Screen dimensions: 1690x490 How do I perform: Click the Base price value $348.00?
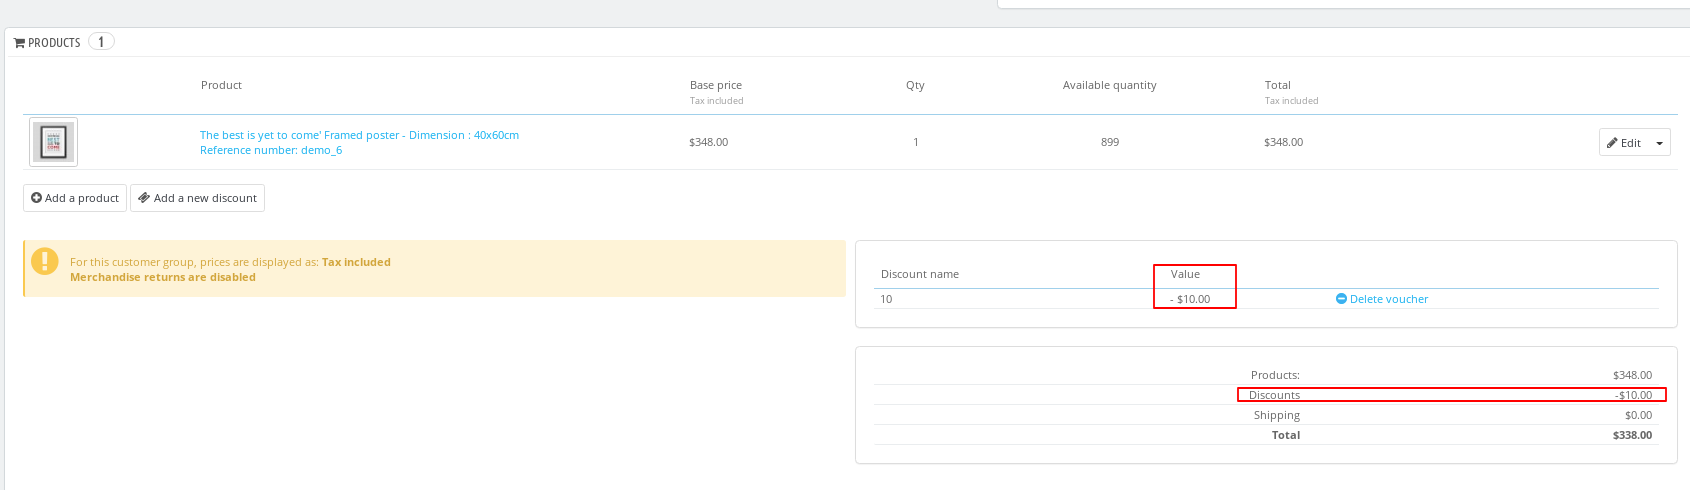click(x=708, y=142)
